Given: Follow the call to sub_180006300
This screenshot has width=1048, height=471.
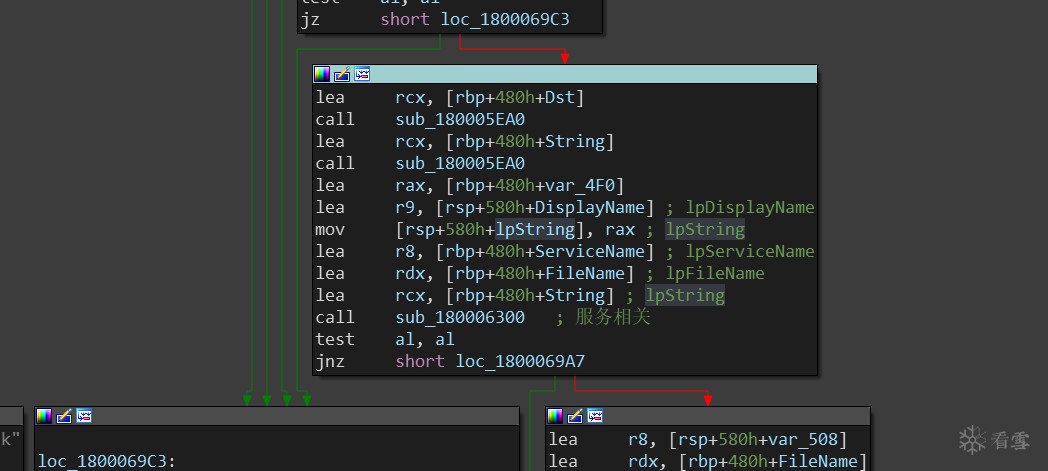Looking at the screenshot, I should [460, 317].
